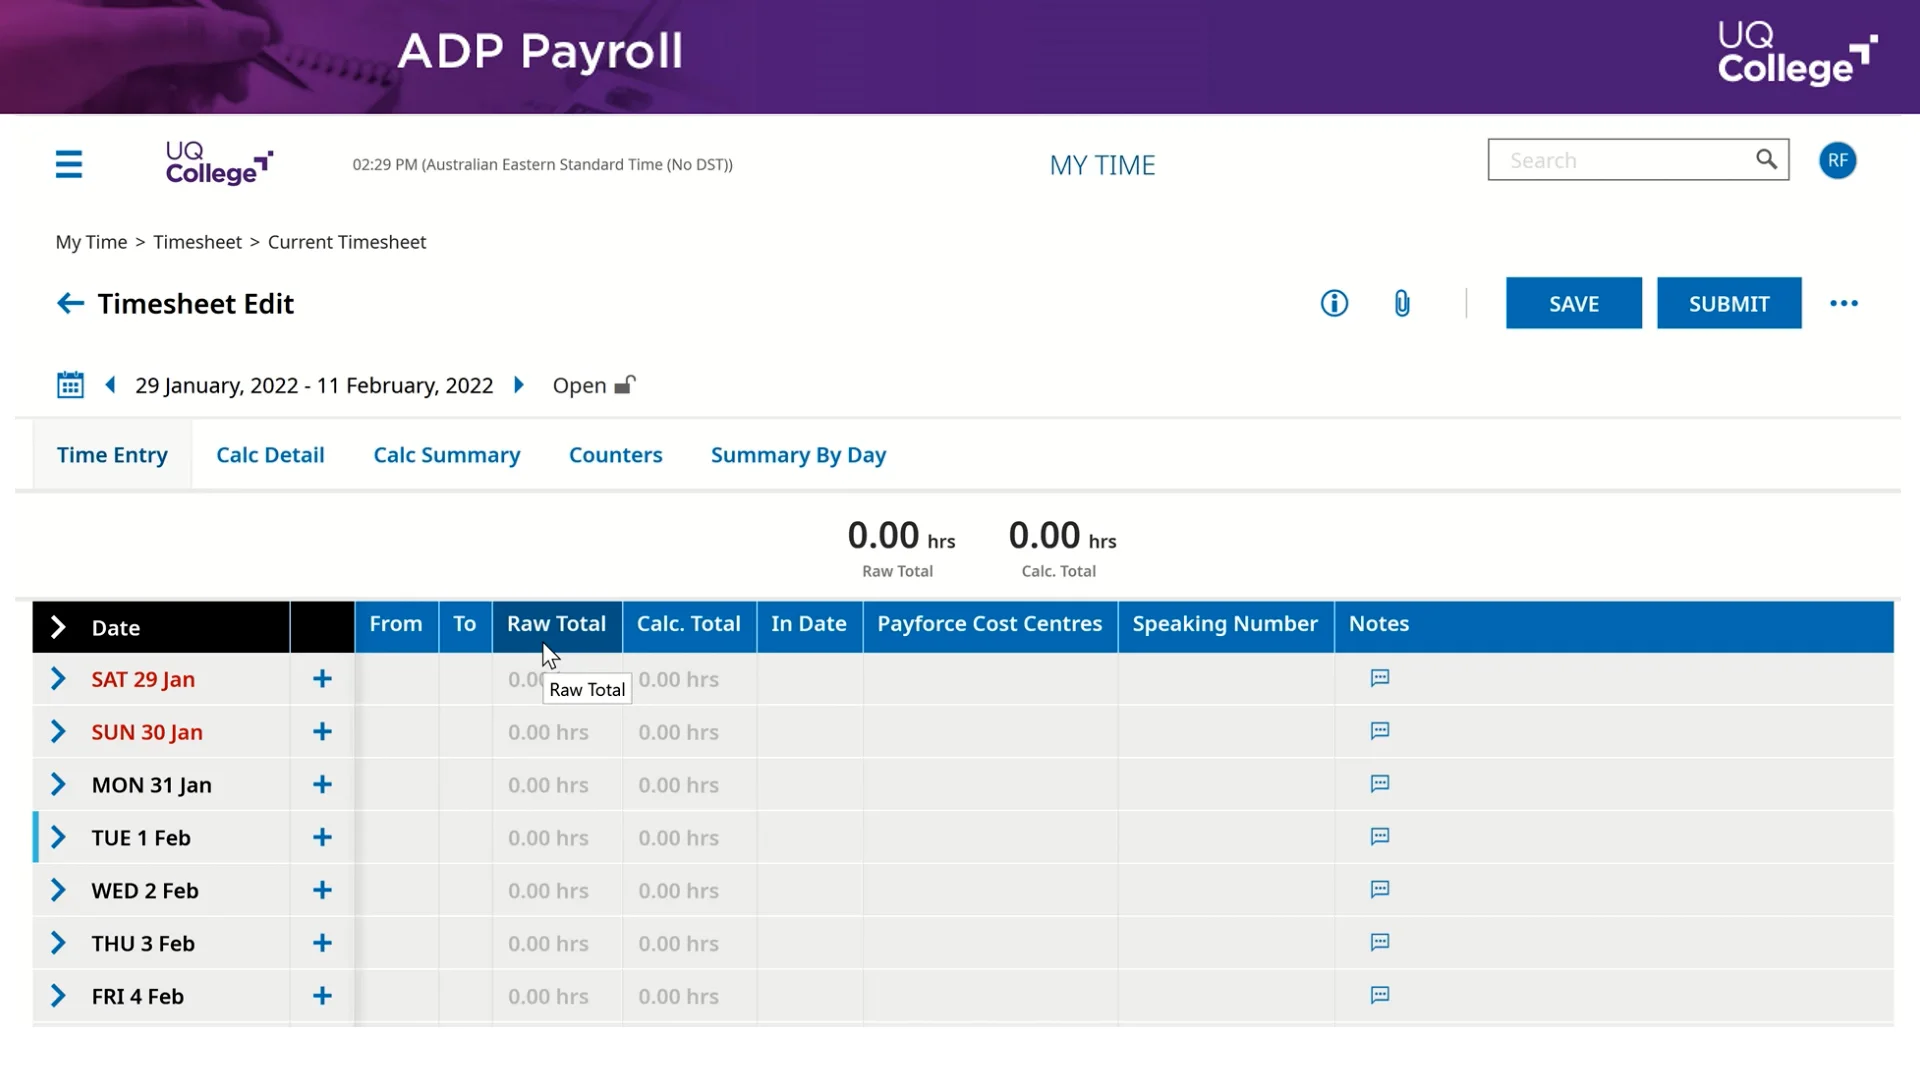
Task: Open the calendar date picker
Action: tap(69, 384)
